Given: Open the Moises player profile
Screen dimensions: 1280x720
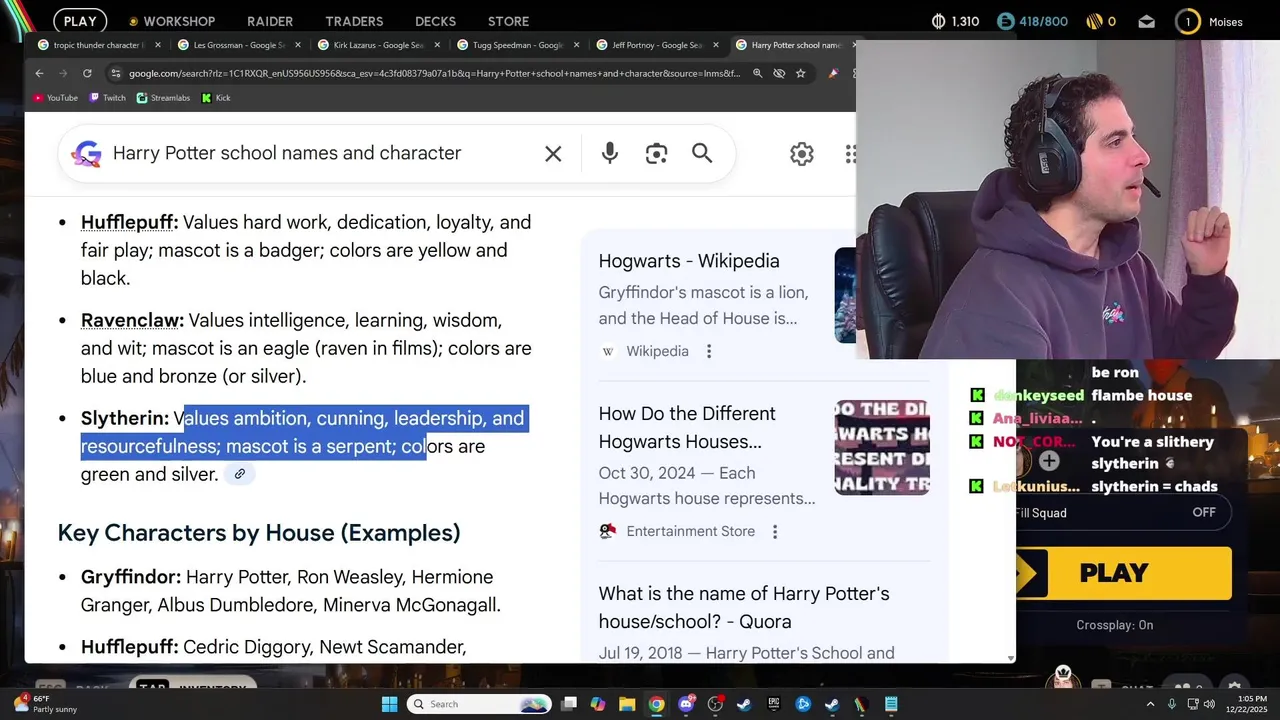Looking at the screenshot, I should click(x=1209, y=21).
